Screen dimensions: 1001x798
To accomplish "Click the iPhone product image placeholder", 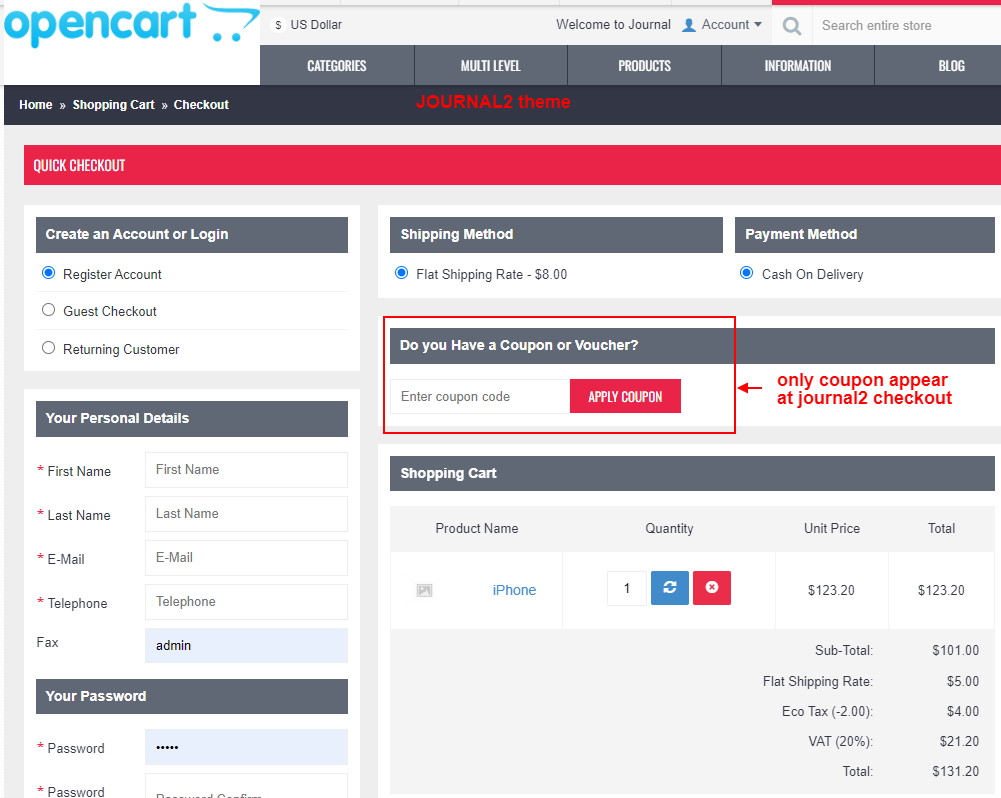I will click(x=424, y=590).
